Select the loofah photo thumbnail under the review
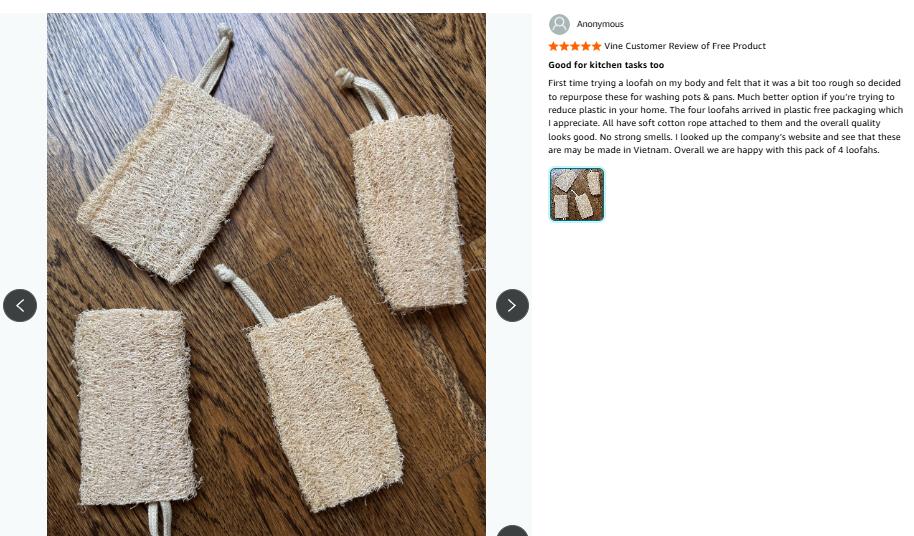The height and width of the screenshot is (536, 914). (x=577, y=194)
